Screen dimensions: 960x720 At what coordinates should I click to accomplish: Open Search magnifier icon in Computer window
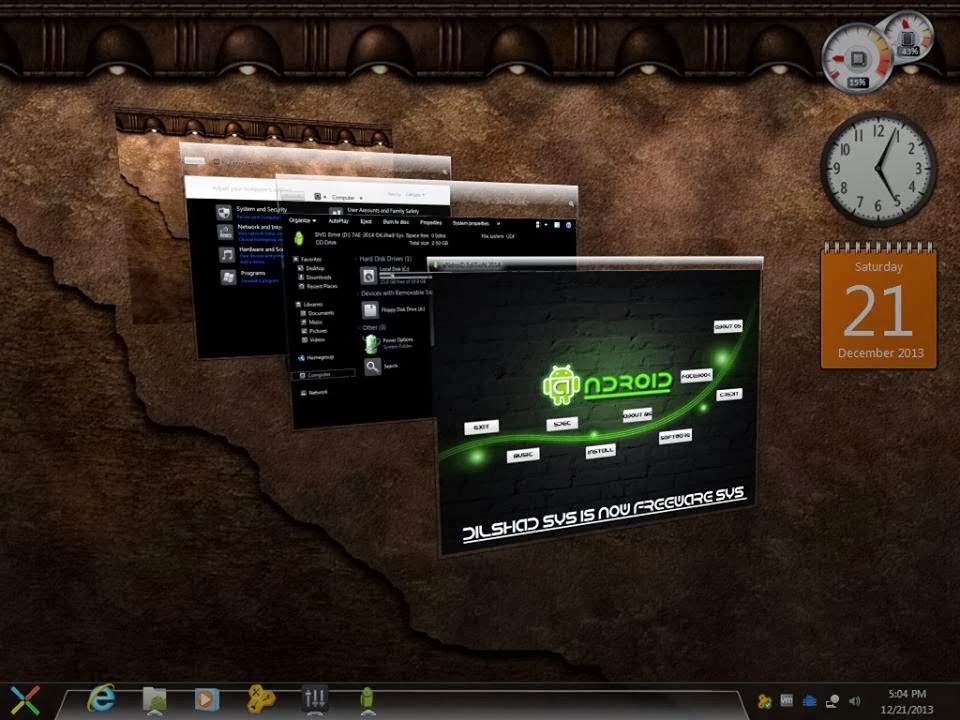pyautogui.click(x=372, y=367)
